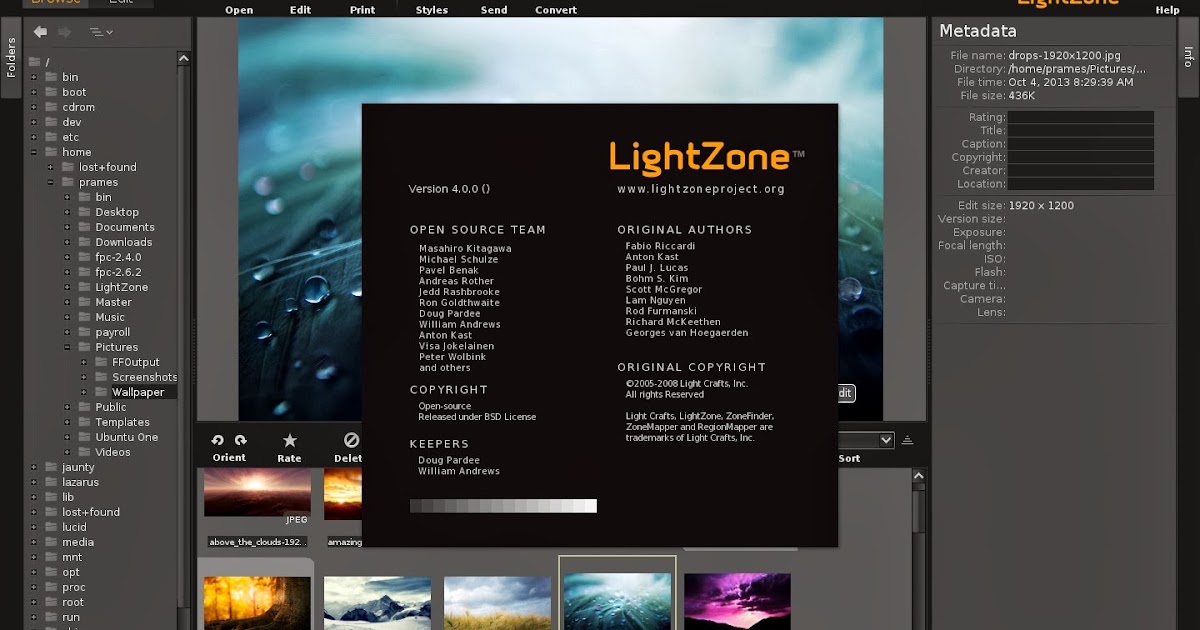The height and width of the screenshot is (630, 1200).
Task: Click the folder icon next to Pictures
Action: pyautogui.click(x=85, y=347)
